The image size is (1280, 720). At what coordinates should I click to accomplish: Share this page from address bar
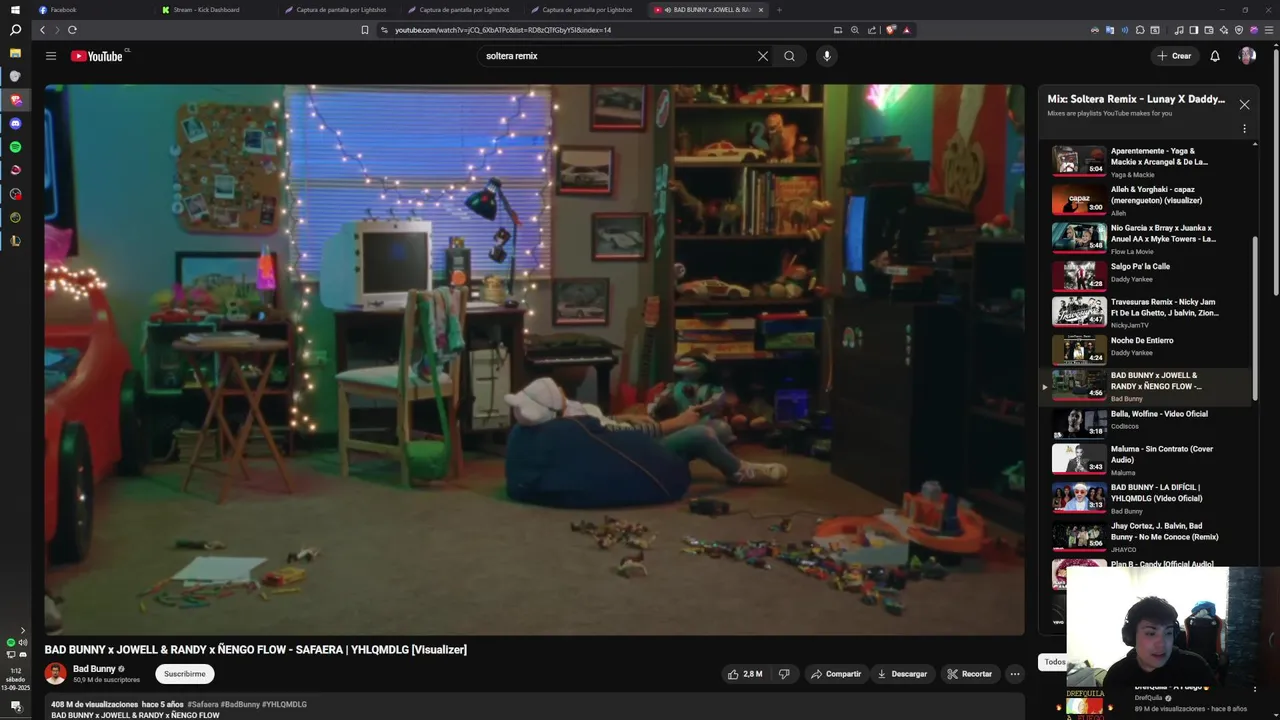872,30
